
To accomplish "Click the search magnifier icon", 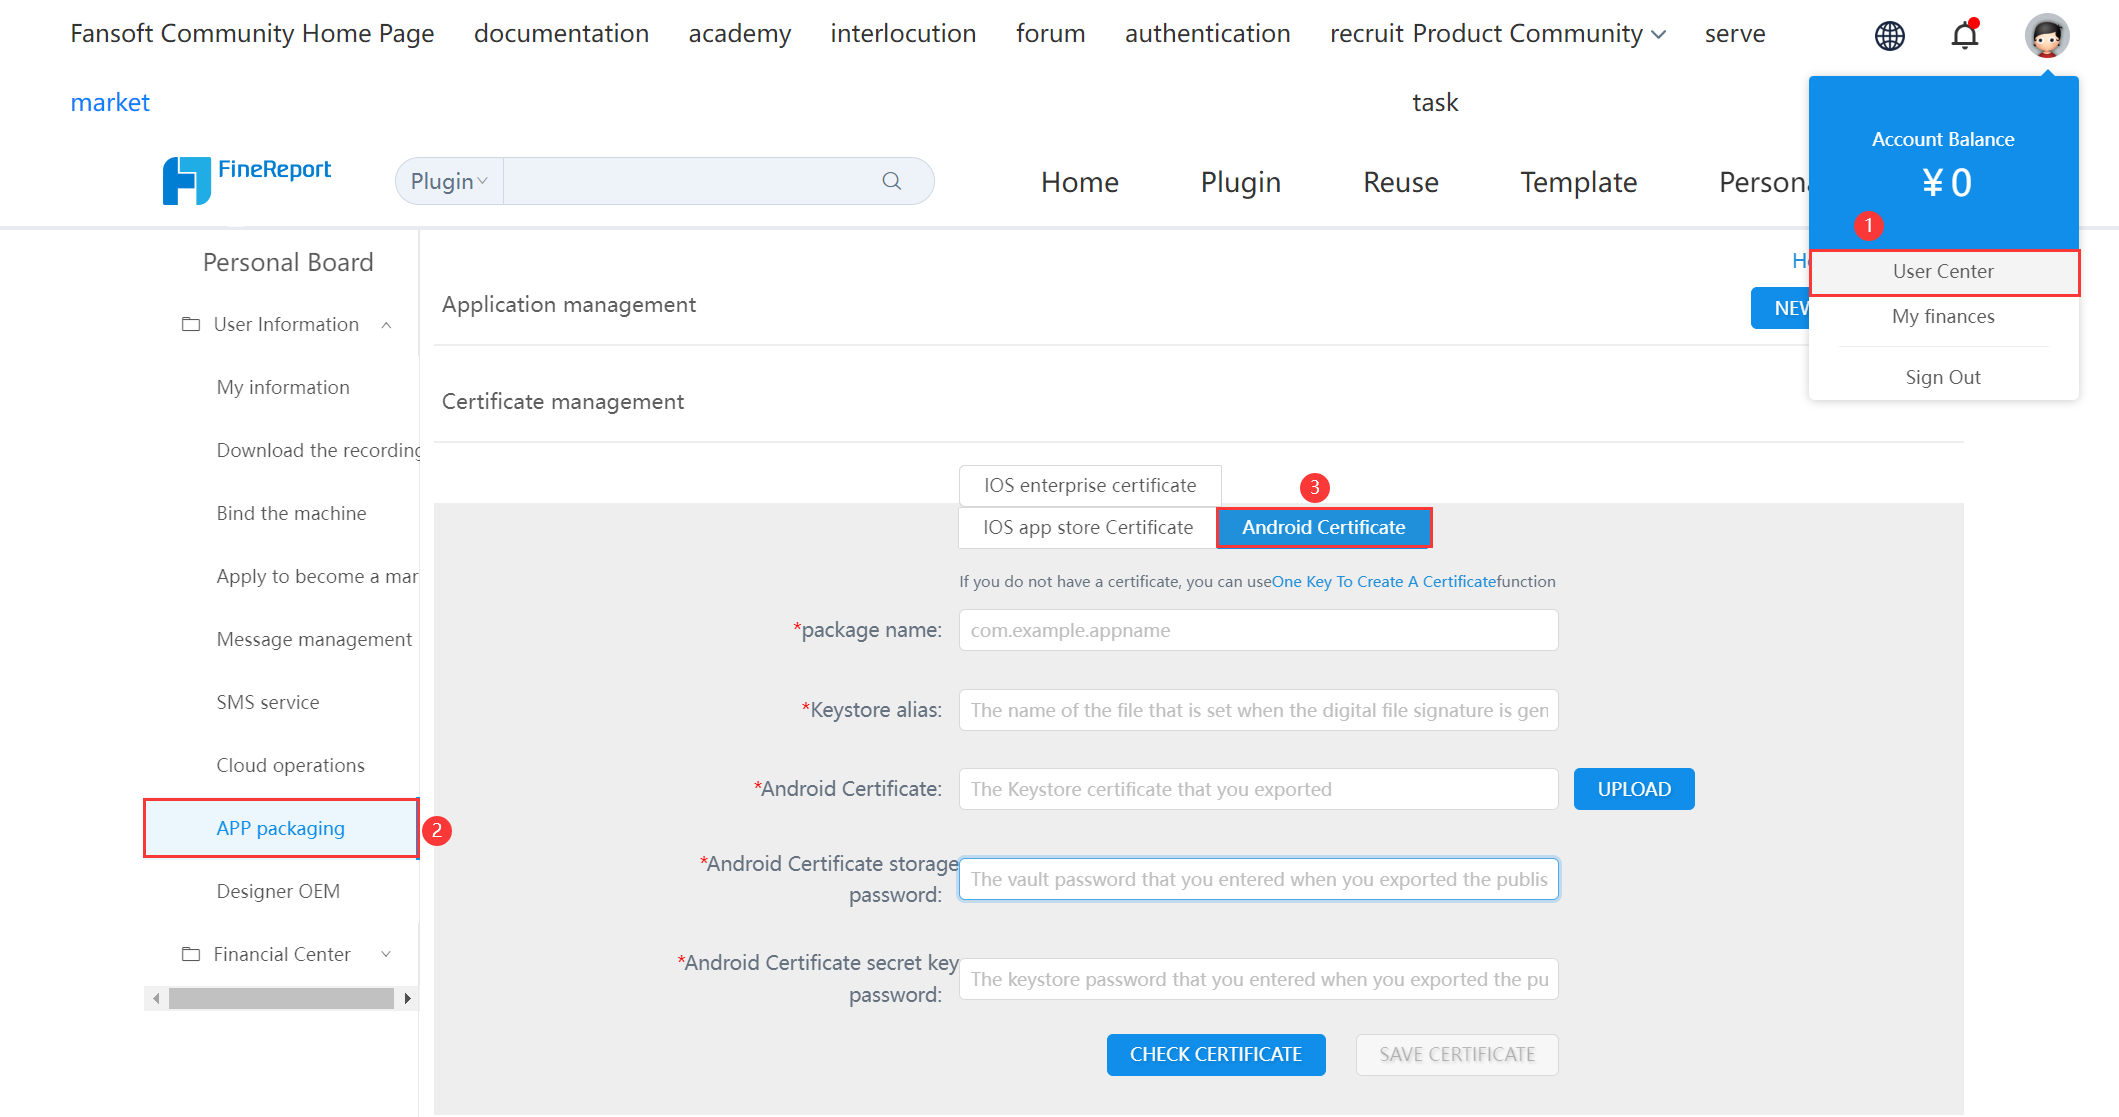I will [x=891, y=181].
